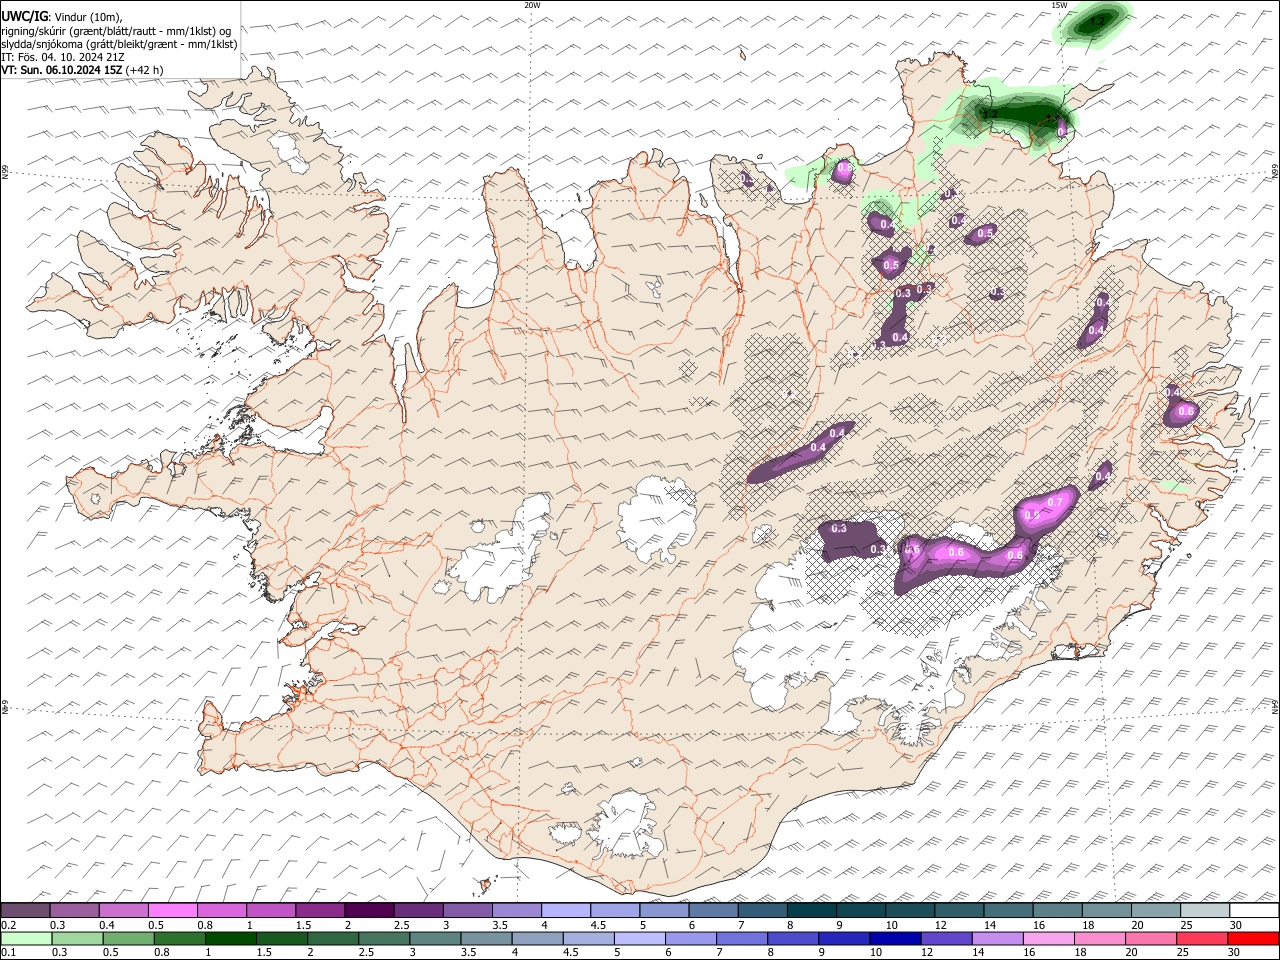Click the dark purple 2 swatch in upper legend row

pyautogui.click(x=369, y=911)
